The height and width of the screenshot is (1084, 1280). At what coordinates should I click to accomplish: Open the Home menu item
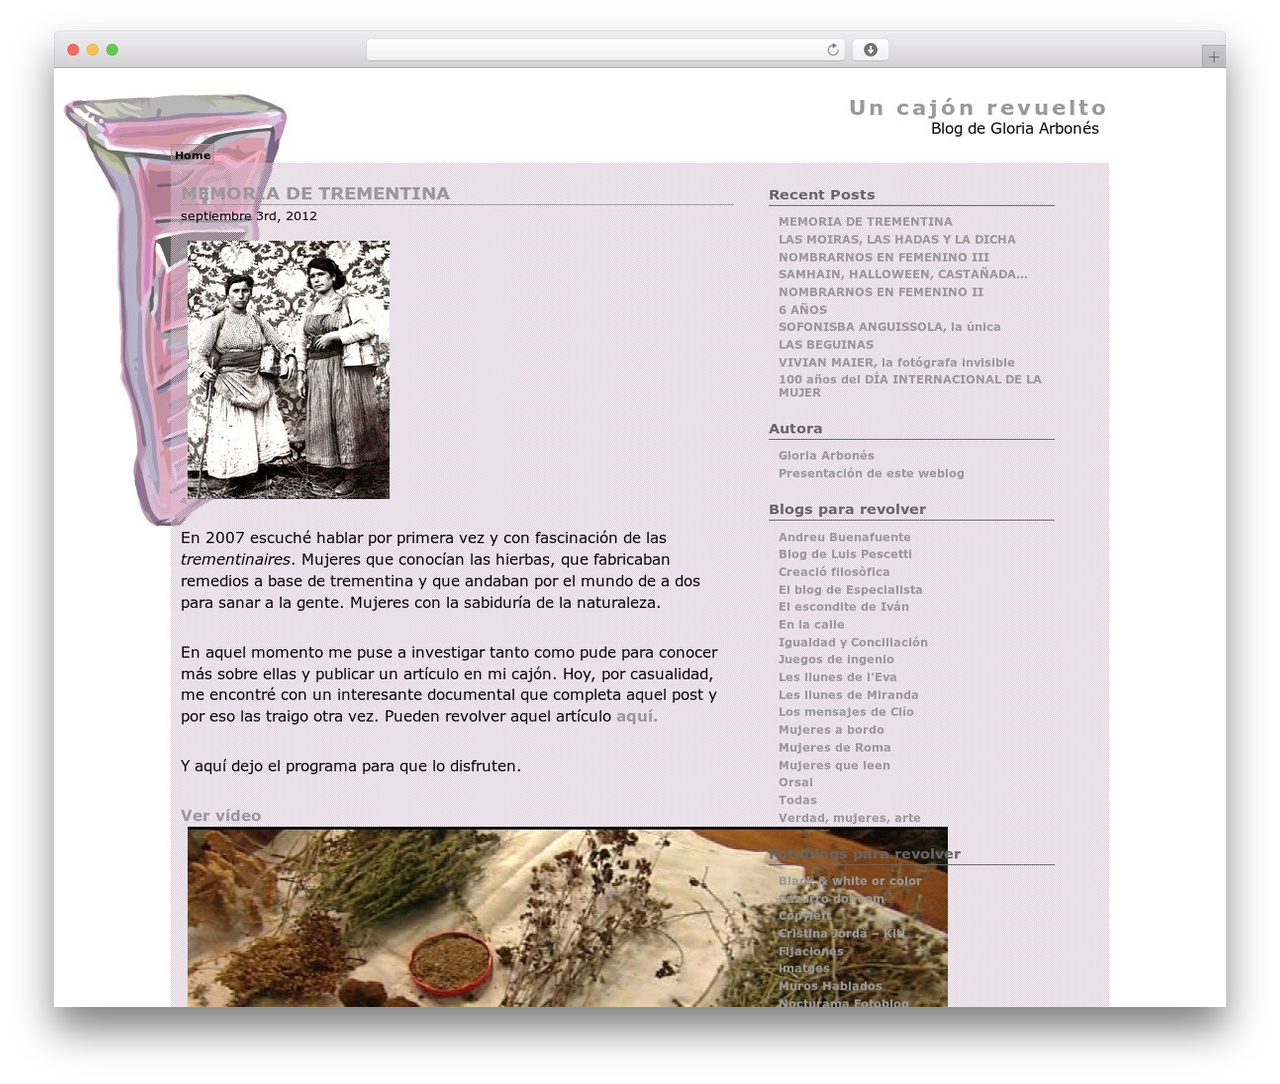point(193,155)
